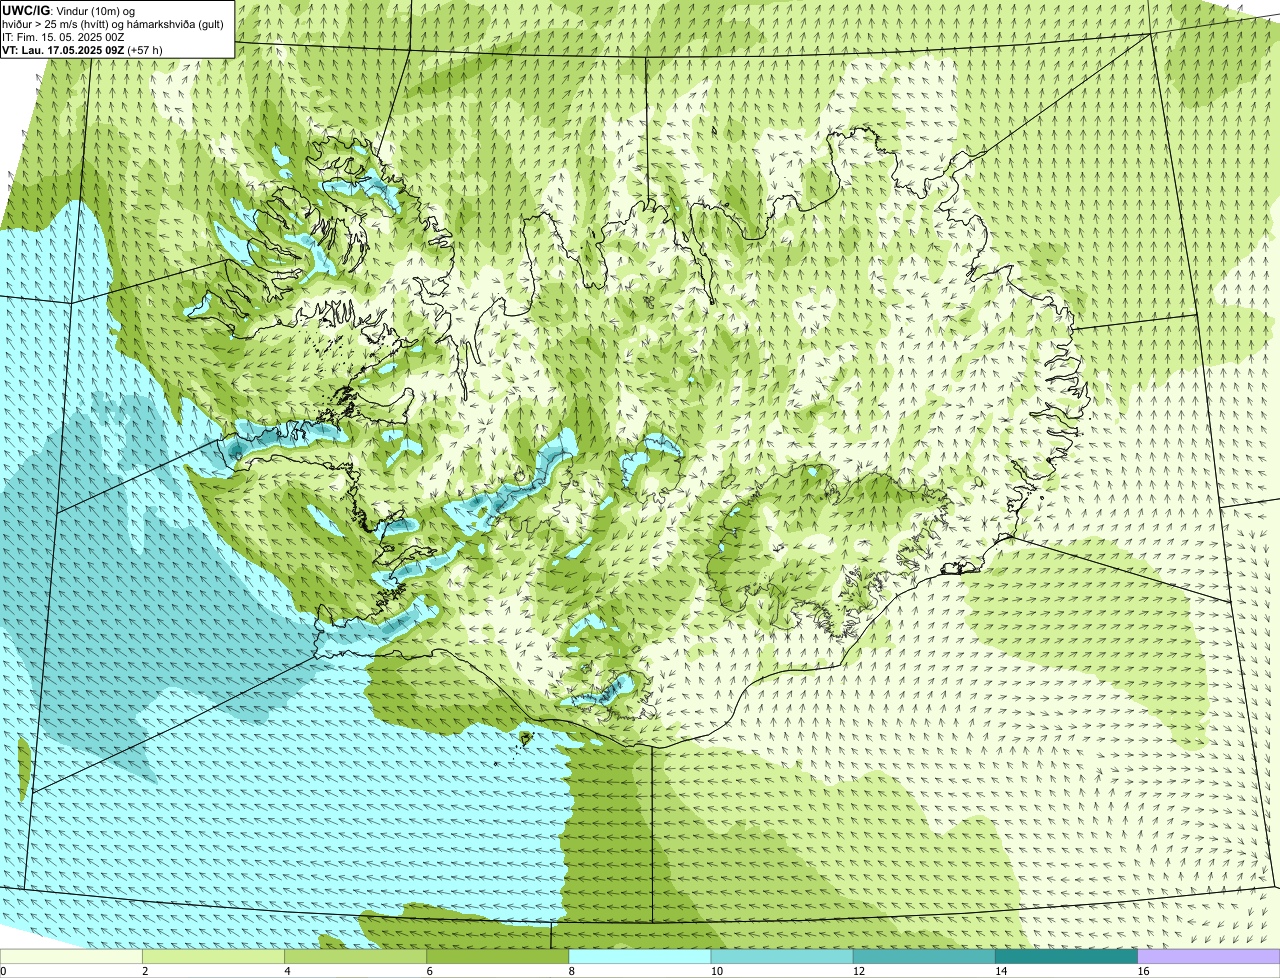Screen dimensions: 1280x978
Task: Click the 'VT: Lau. 17.05.2025 09Z (+57 h)' line
Action: [82, 49]
